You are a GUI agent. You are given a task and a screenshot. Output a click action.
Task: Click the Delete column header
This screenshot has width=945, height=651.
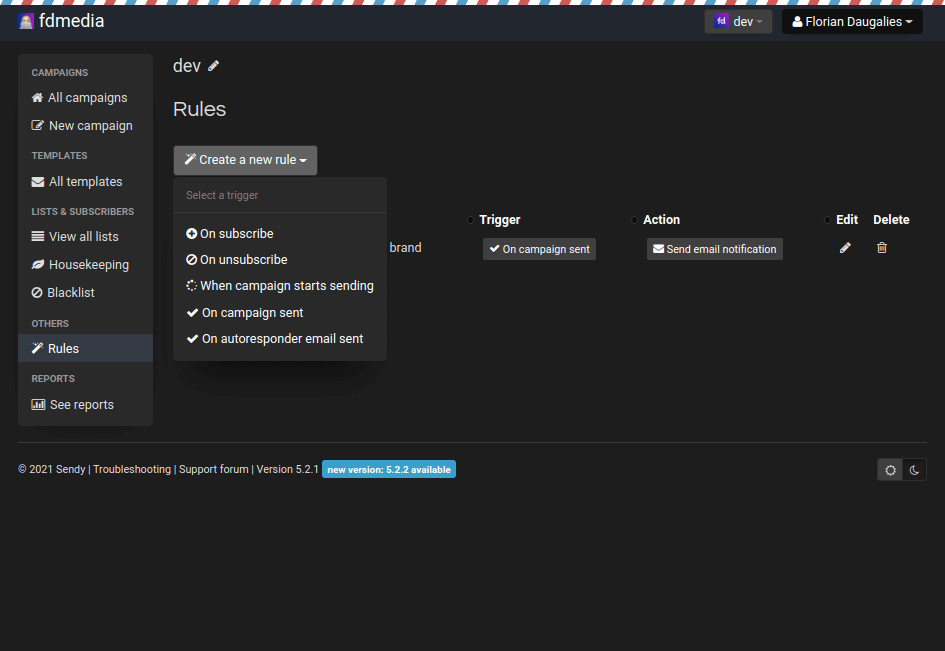pyautogui.click(x=891, y=220)
